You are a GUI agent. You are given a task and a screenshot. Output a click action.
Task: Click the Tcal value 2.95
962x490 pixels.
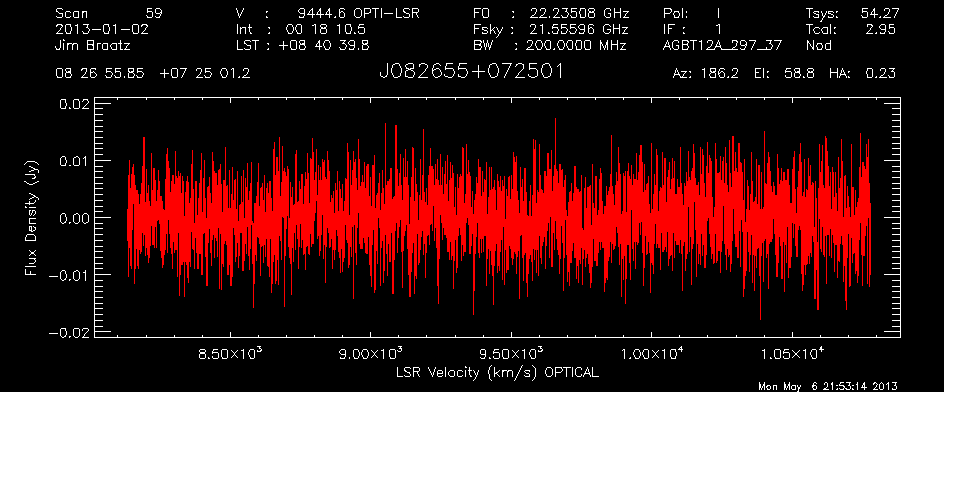(x=880, y=29)
